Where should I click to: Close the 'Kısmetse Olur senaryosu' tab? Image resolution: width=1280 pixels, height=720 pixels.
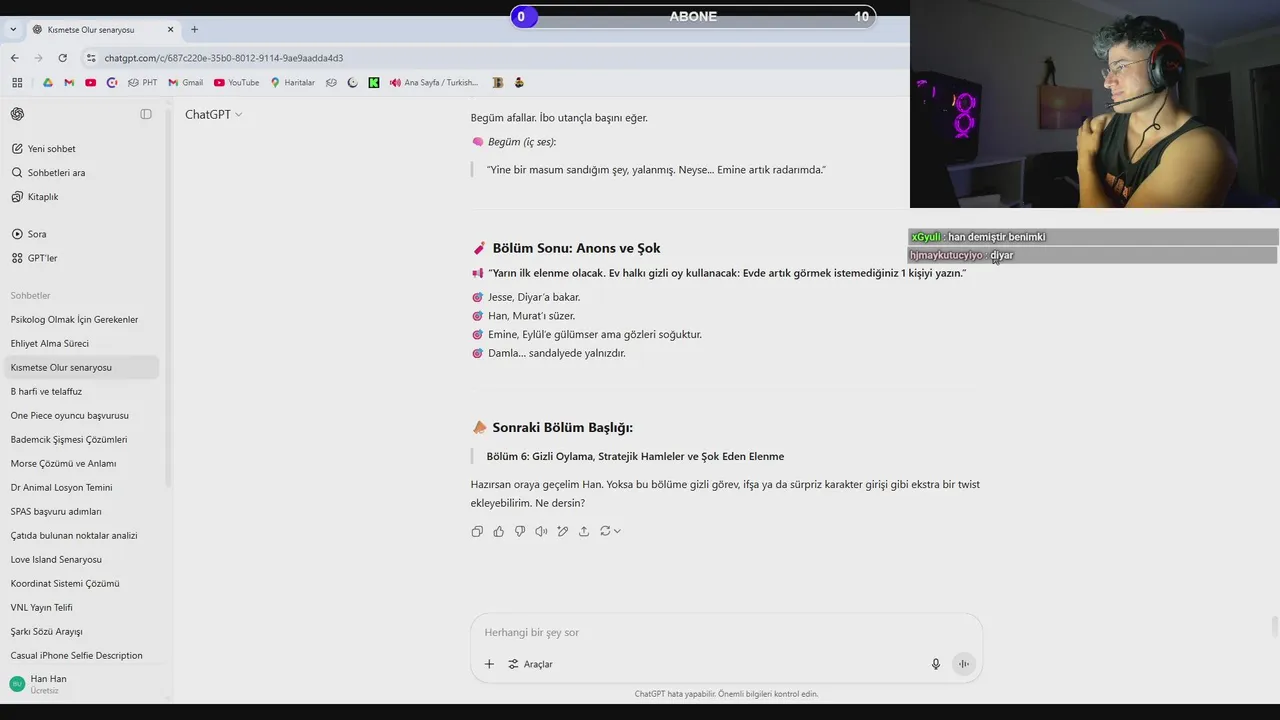[171, 30]
